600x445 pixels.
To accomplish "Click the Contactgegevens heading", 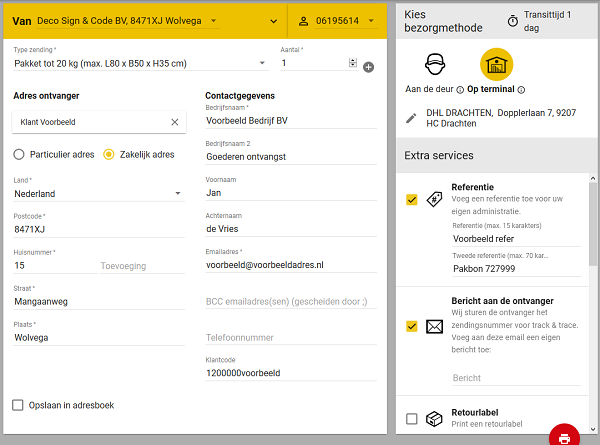I will pyautogui.click(x=240, y=96).
